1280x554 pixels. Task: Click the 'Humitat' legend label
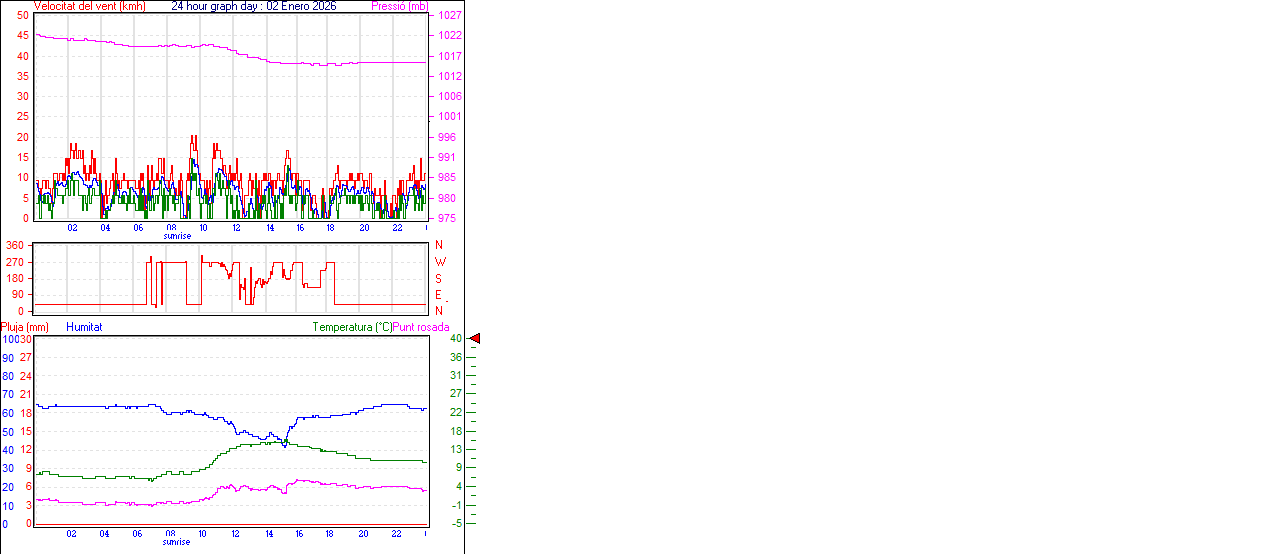pos(84,327)
